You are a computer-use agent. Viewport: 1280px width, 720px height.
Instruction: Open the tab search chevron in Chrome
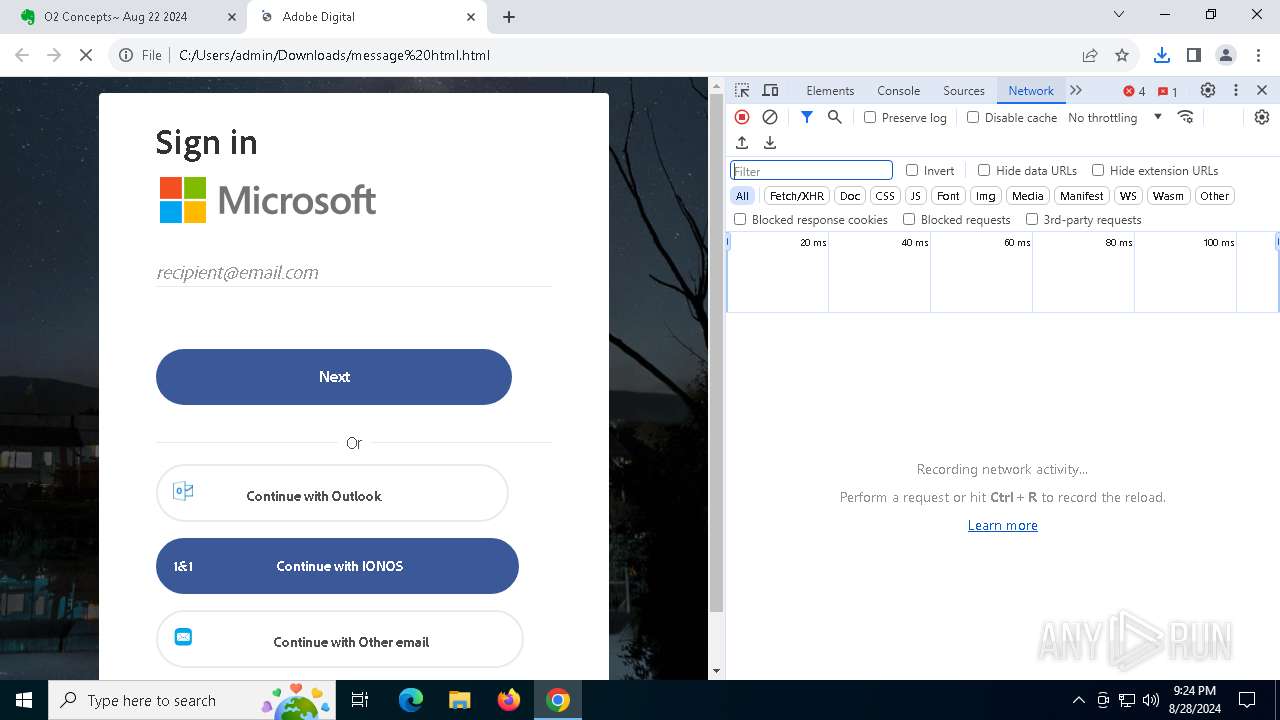[x=1119, y=15]
